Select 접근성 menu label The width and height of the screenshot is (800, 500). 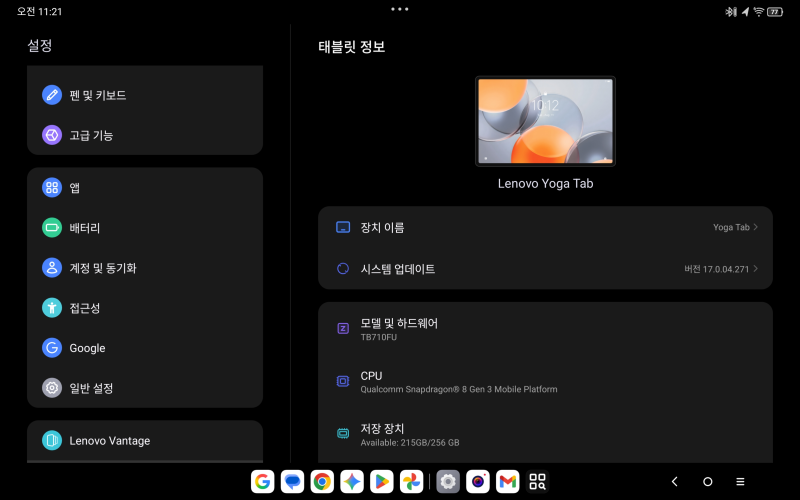pos(85,308)
